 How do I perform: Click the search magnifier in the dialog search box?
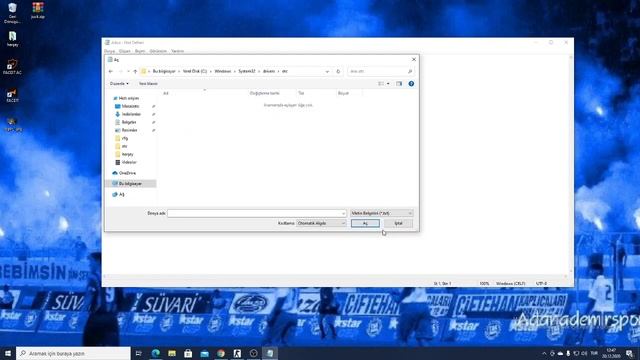click(410, 71)
